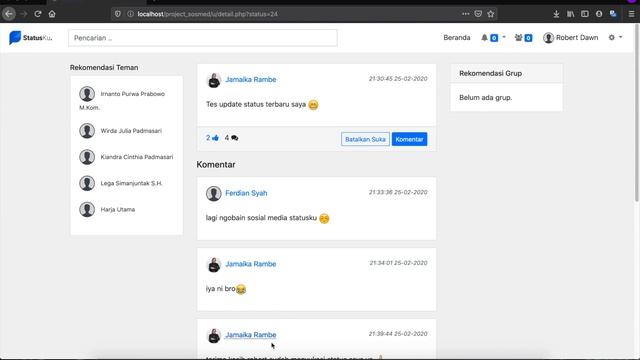Click text 'Belum ada grup.'
Image resolution: width=640 pixels, height=360 pixels.
pos(485,98)
